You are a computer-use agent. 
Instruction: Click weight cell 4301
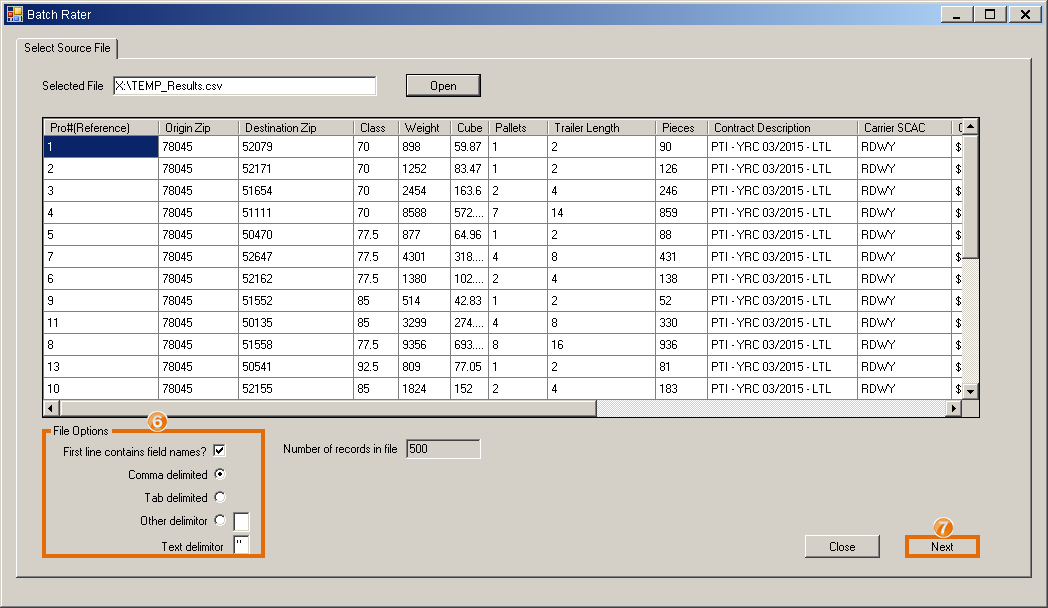[424, 257]
